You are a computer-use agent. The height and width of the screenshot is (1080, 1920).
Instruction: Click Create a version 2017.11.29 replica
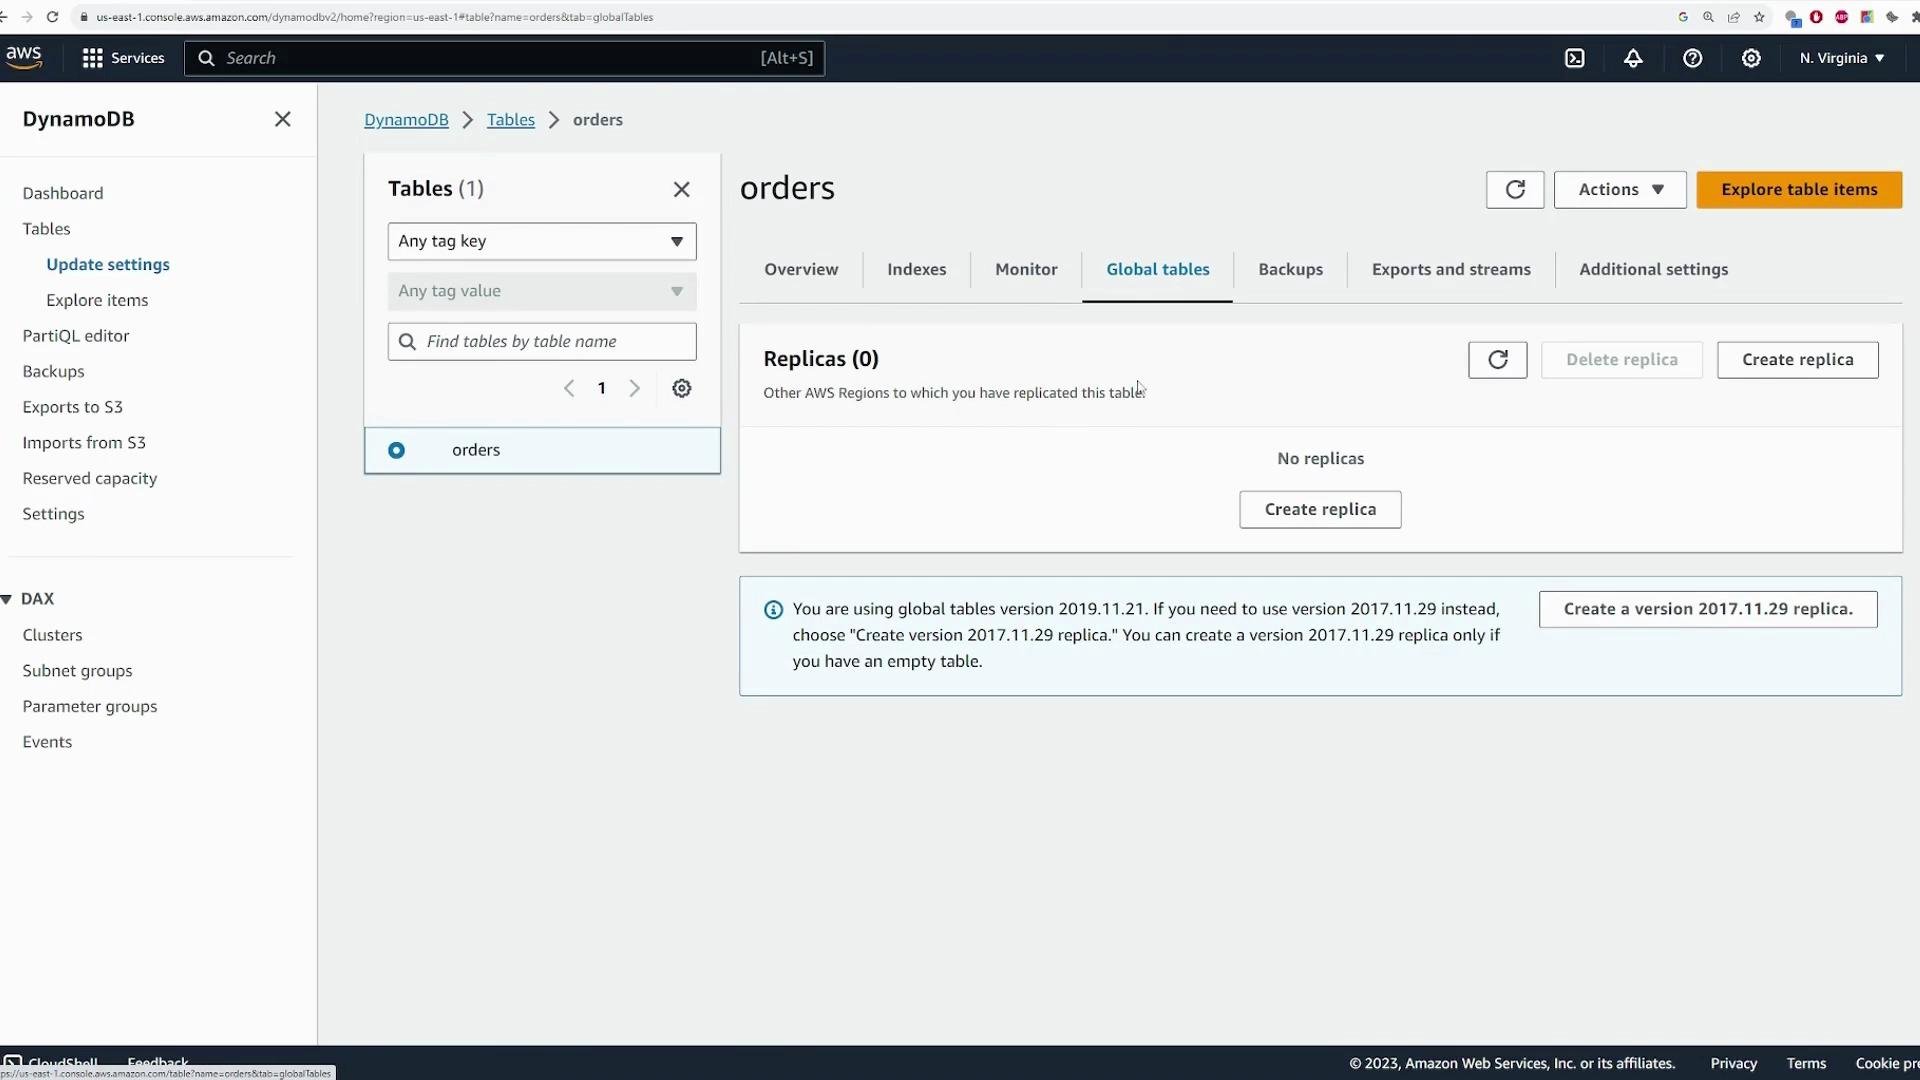(x=1708, y=609)
